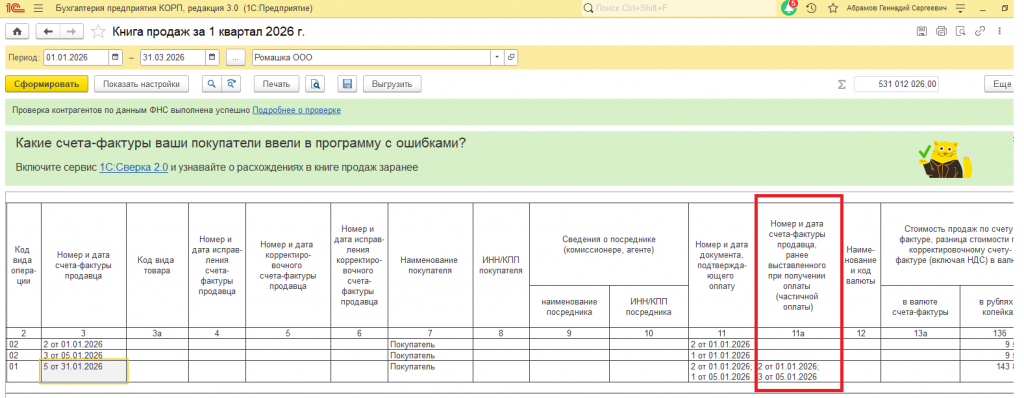Viewport: 1024px width, 398px height.
Task: Click the sum field 531 012 026,00
Action: click(x=897, y=84)
